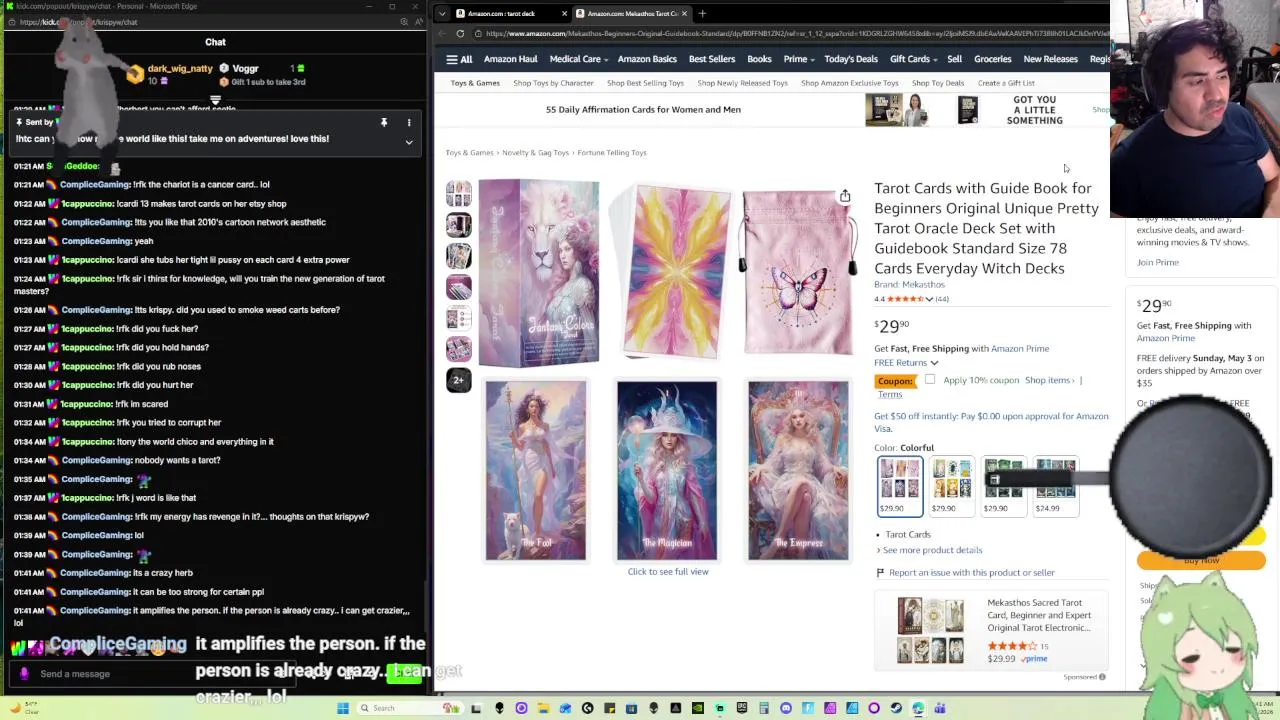Tick the Apply 10% coupon checkbox
The width and height of the screenshot is (1280, 720).
pos(930,380)
